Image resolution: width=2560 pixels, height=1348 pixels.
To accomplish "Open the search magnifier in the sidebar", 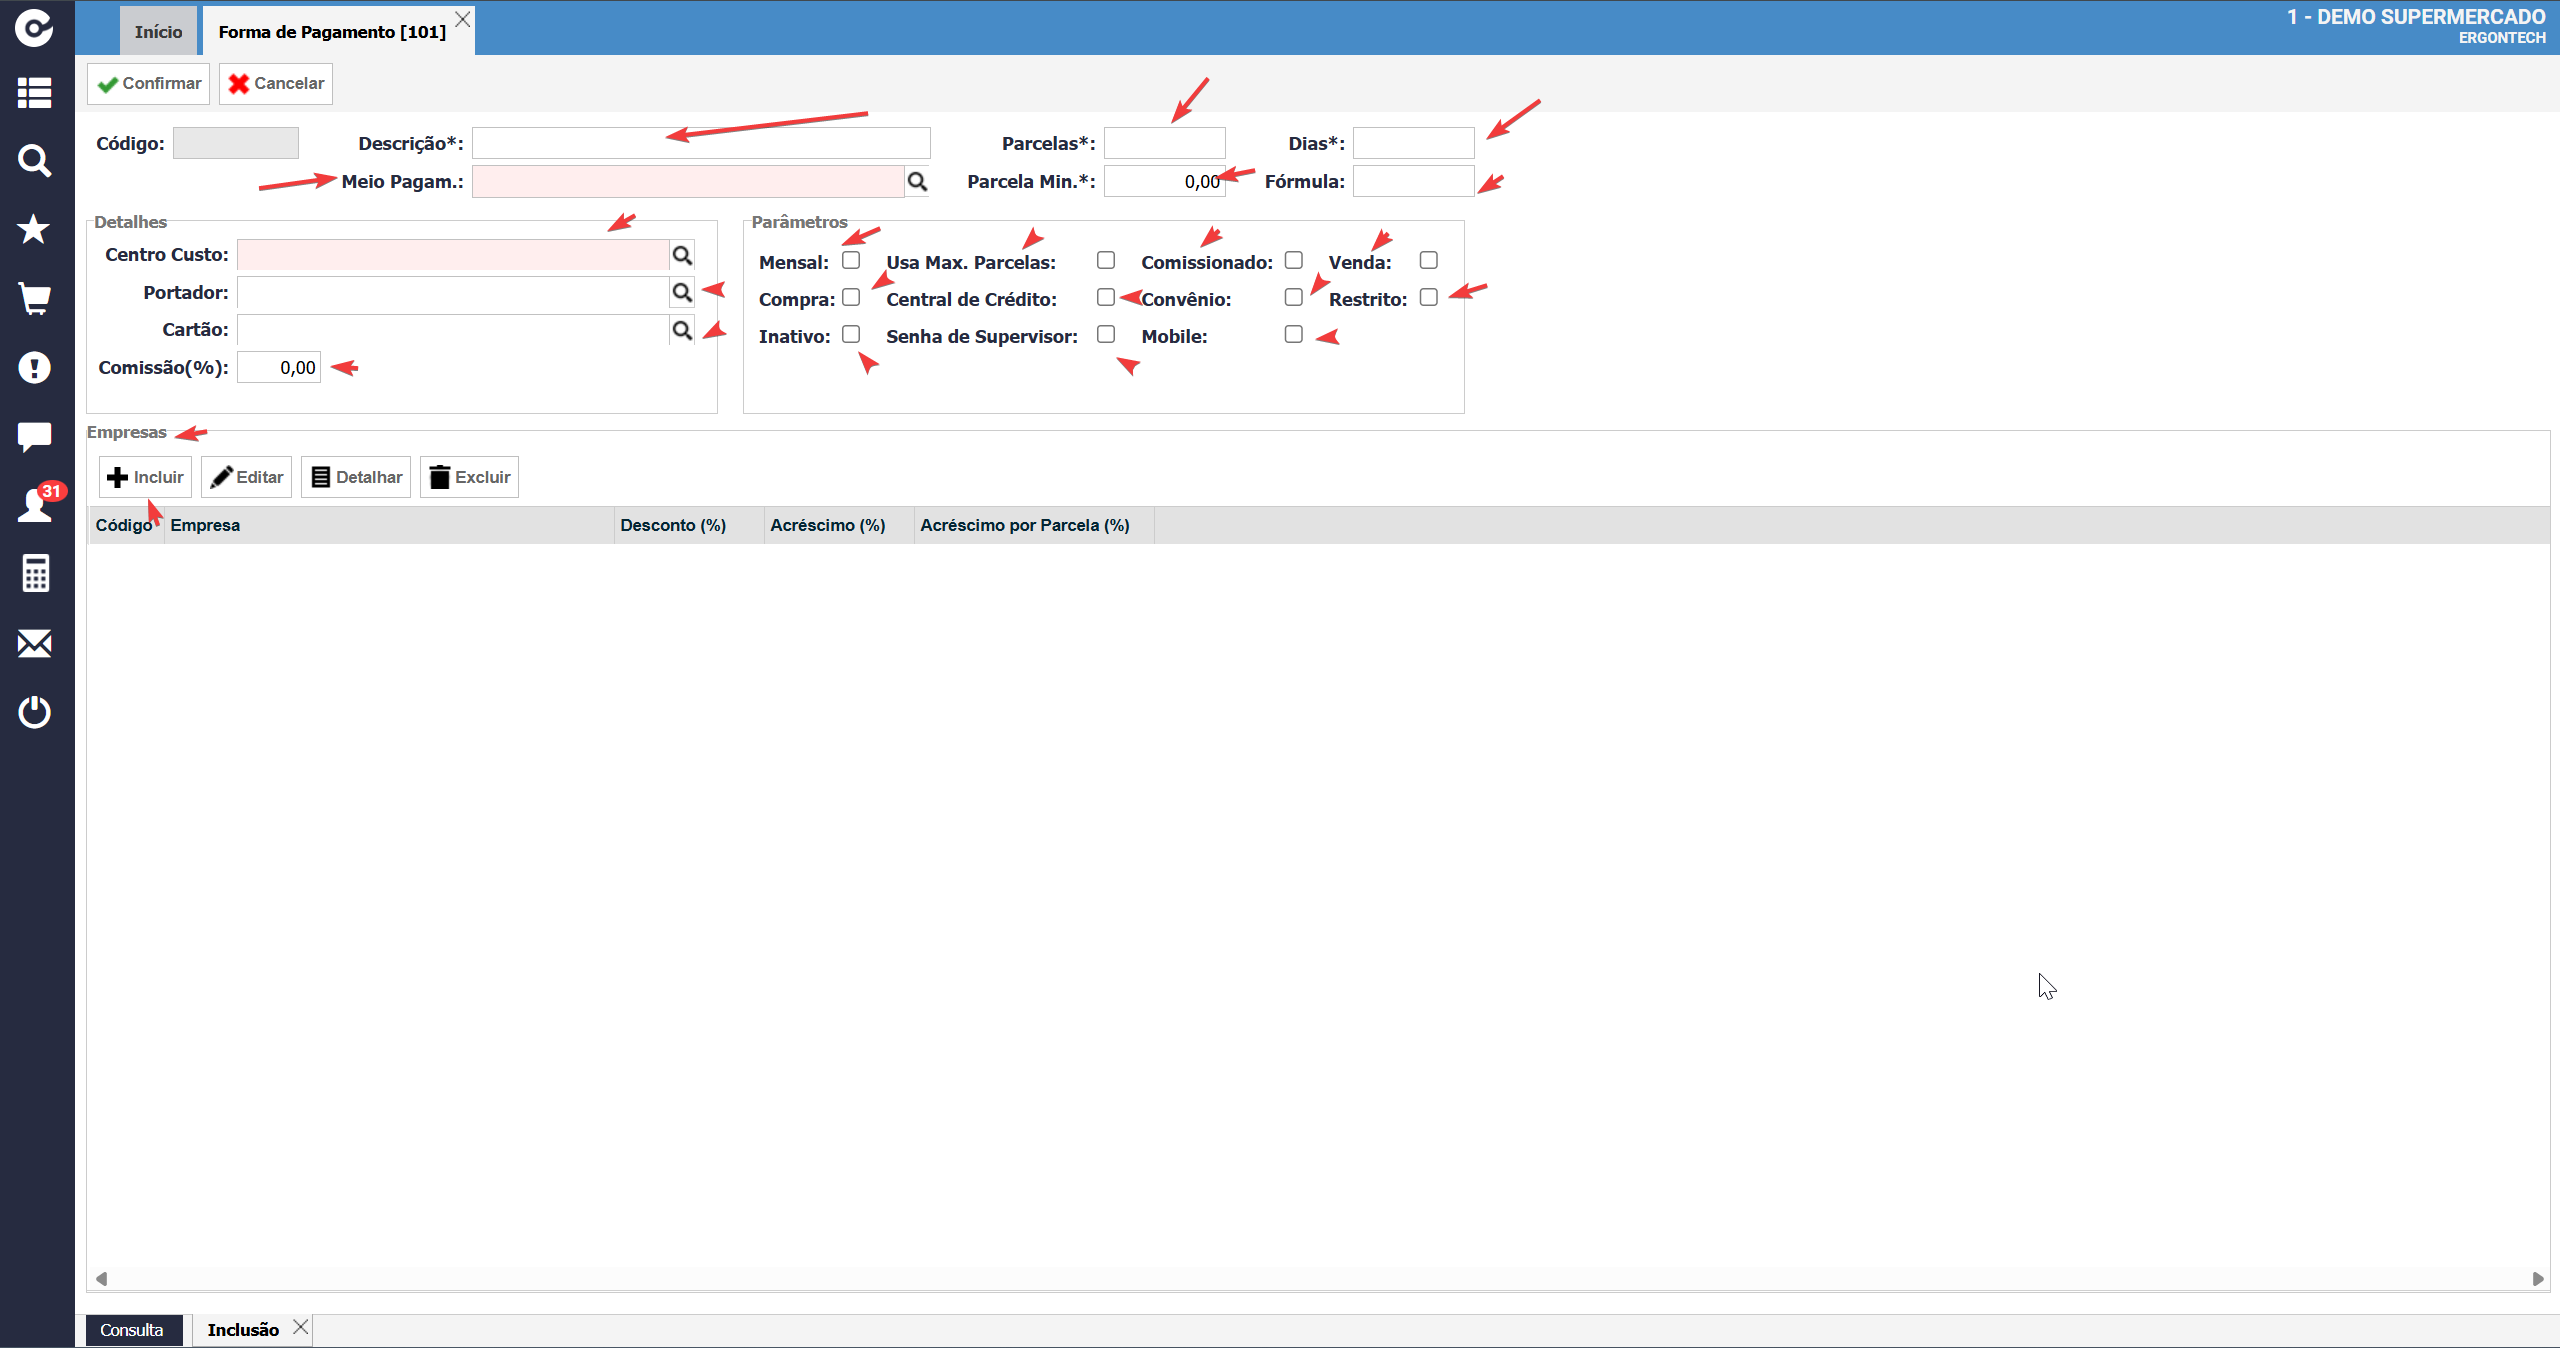I will pyautogui.click(x=35, y=160).
